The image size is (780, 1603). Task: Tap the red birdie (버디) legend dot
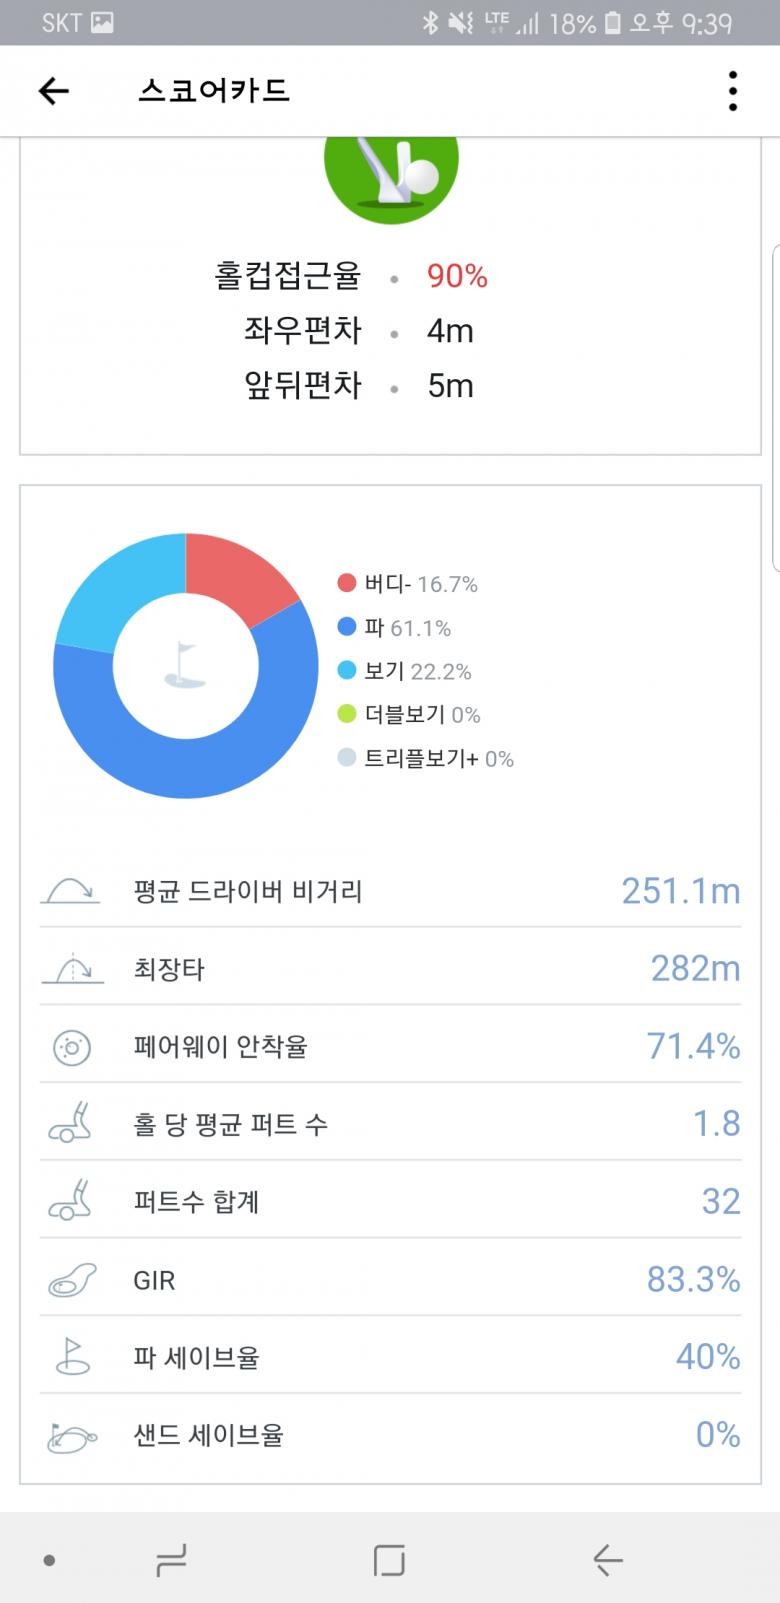click(x=347, y=584)
